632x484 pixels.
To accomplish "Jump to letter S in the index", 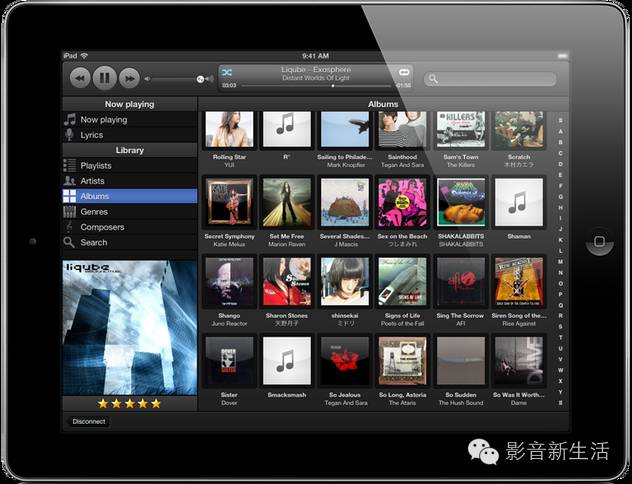I will (x=561, y=326).
